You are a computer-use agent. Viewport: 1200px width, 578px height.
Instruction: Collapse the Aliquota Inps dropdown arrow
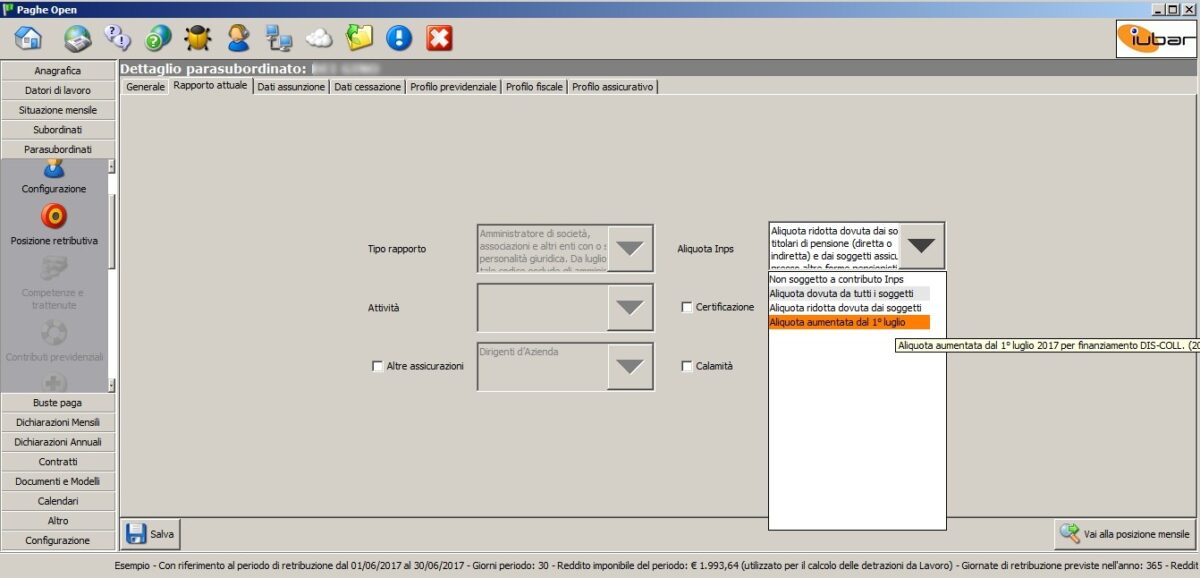tap(921, 246)
